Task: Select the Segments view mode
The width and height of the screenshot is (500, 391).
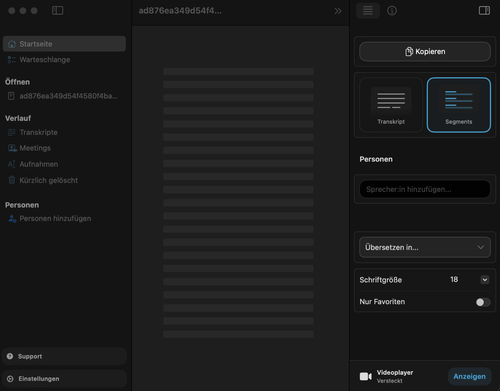Action: coord(459,105)
